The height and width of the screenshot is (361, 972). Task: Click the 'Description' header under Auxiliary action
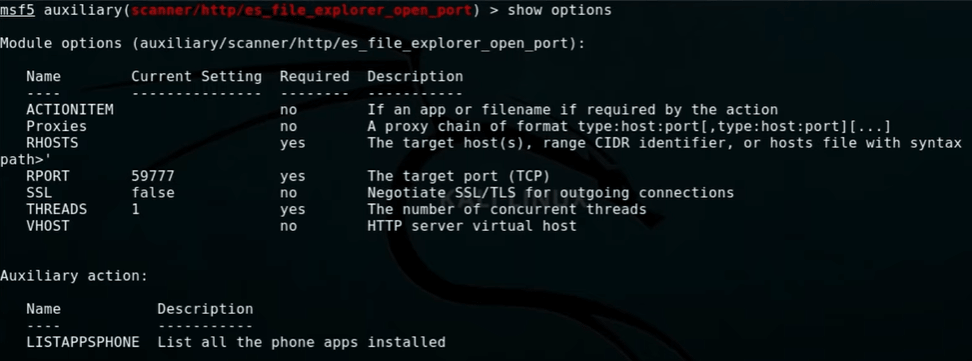[x=205, y=309]
